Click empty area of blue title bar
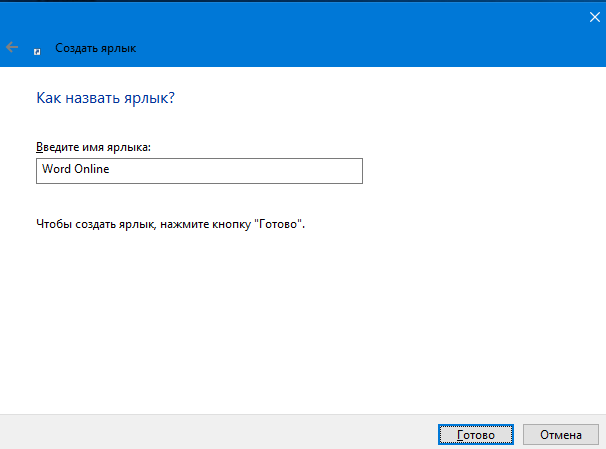 [x=348, y=35]
